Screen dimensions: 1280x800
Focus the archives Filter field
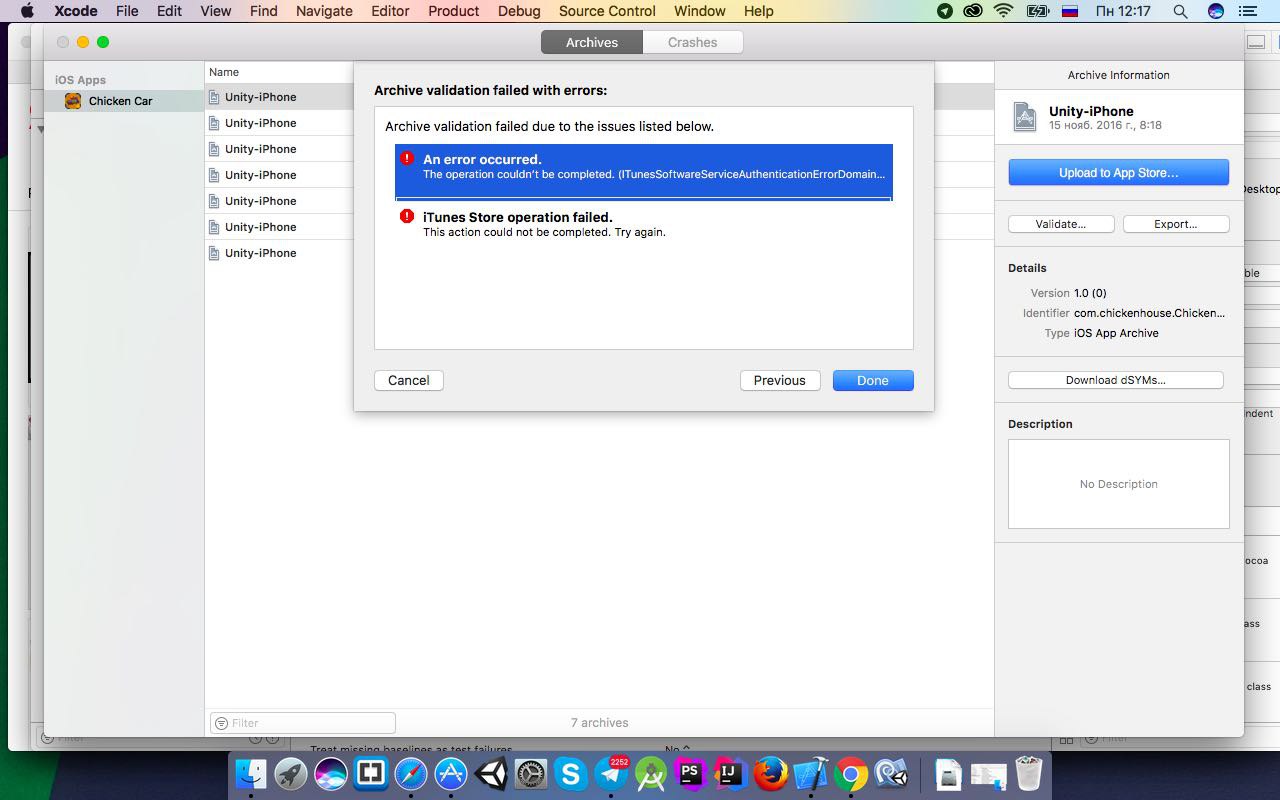point(303,723)
